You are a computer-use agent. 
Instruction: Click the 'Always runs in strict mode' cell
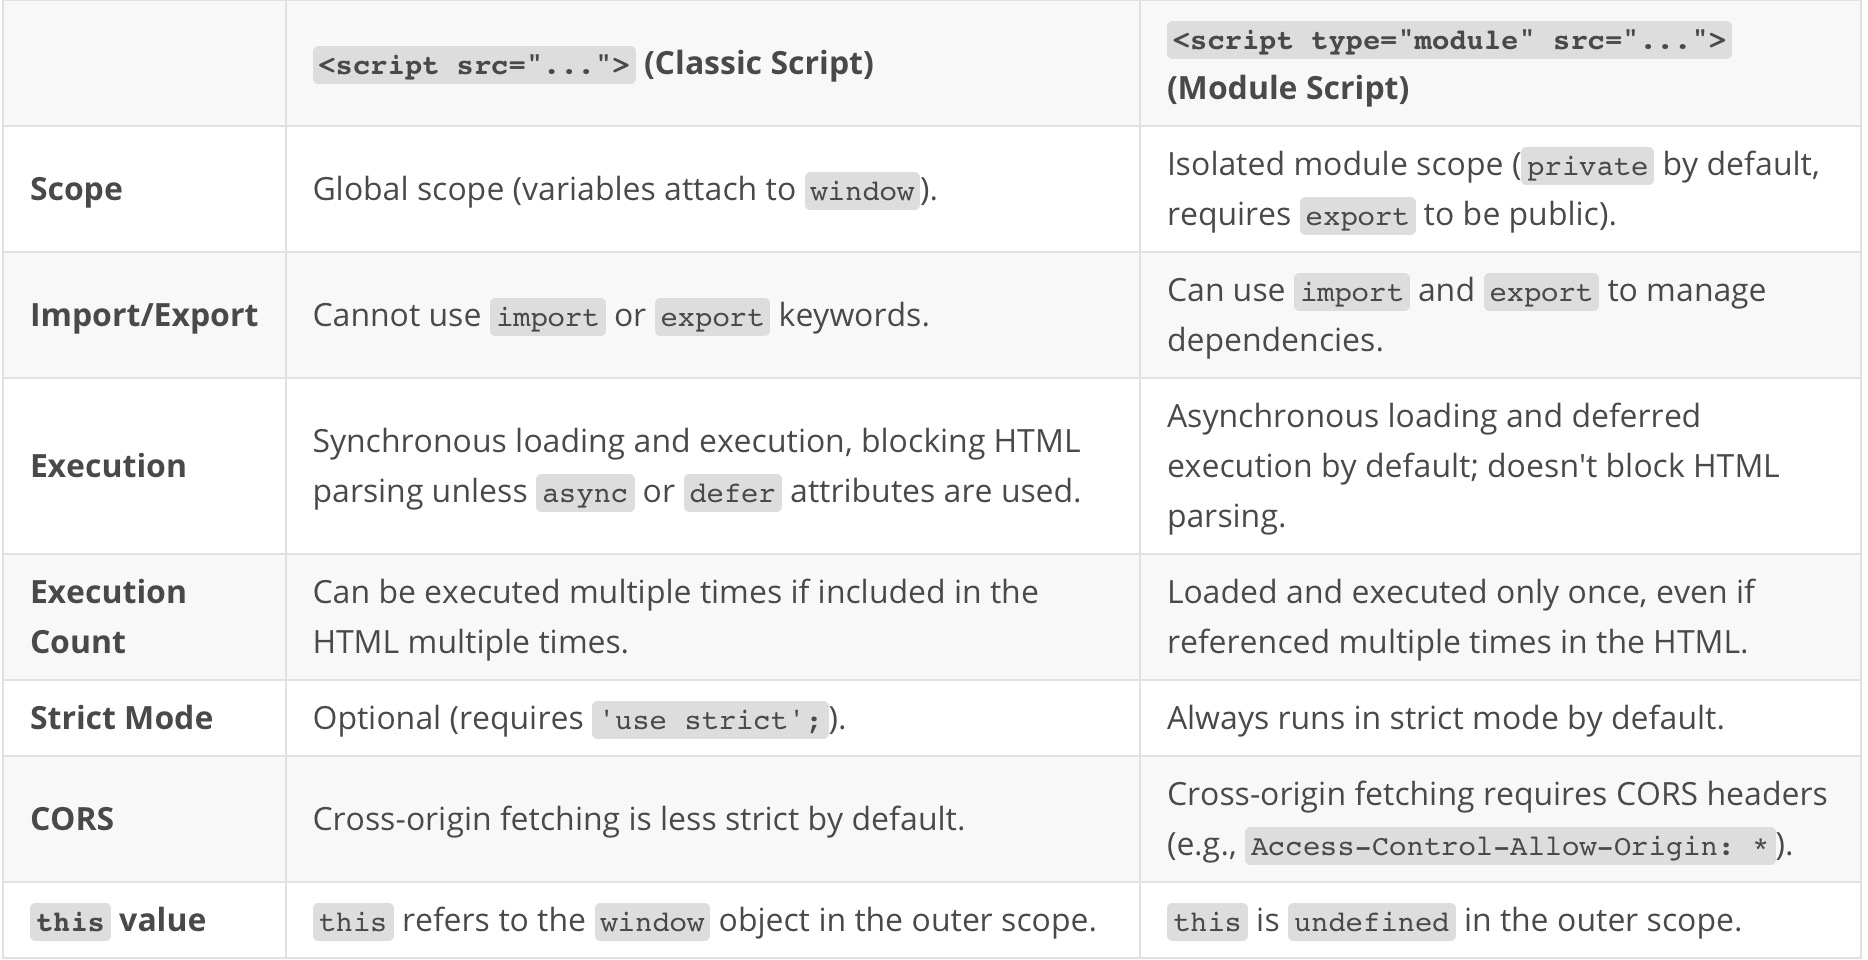1445,718
